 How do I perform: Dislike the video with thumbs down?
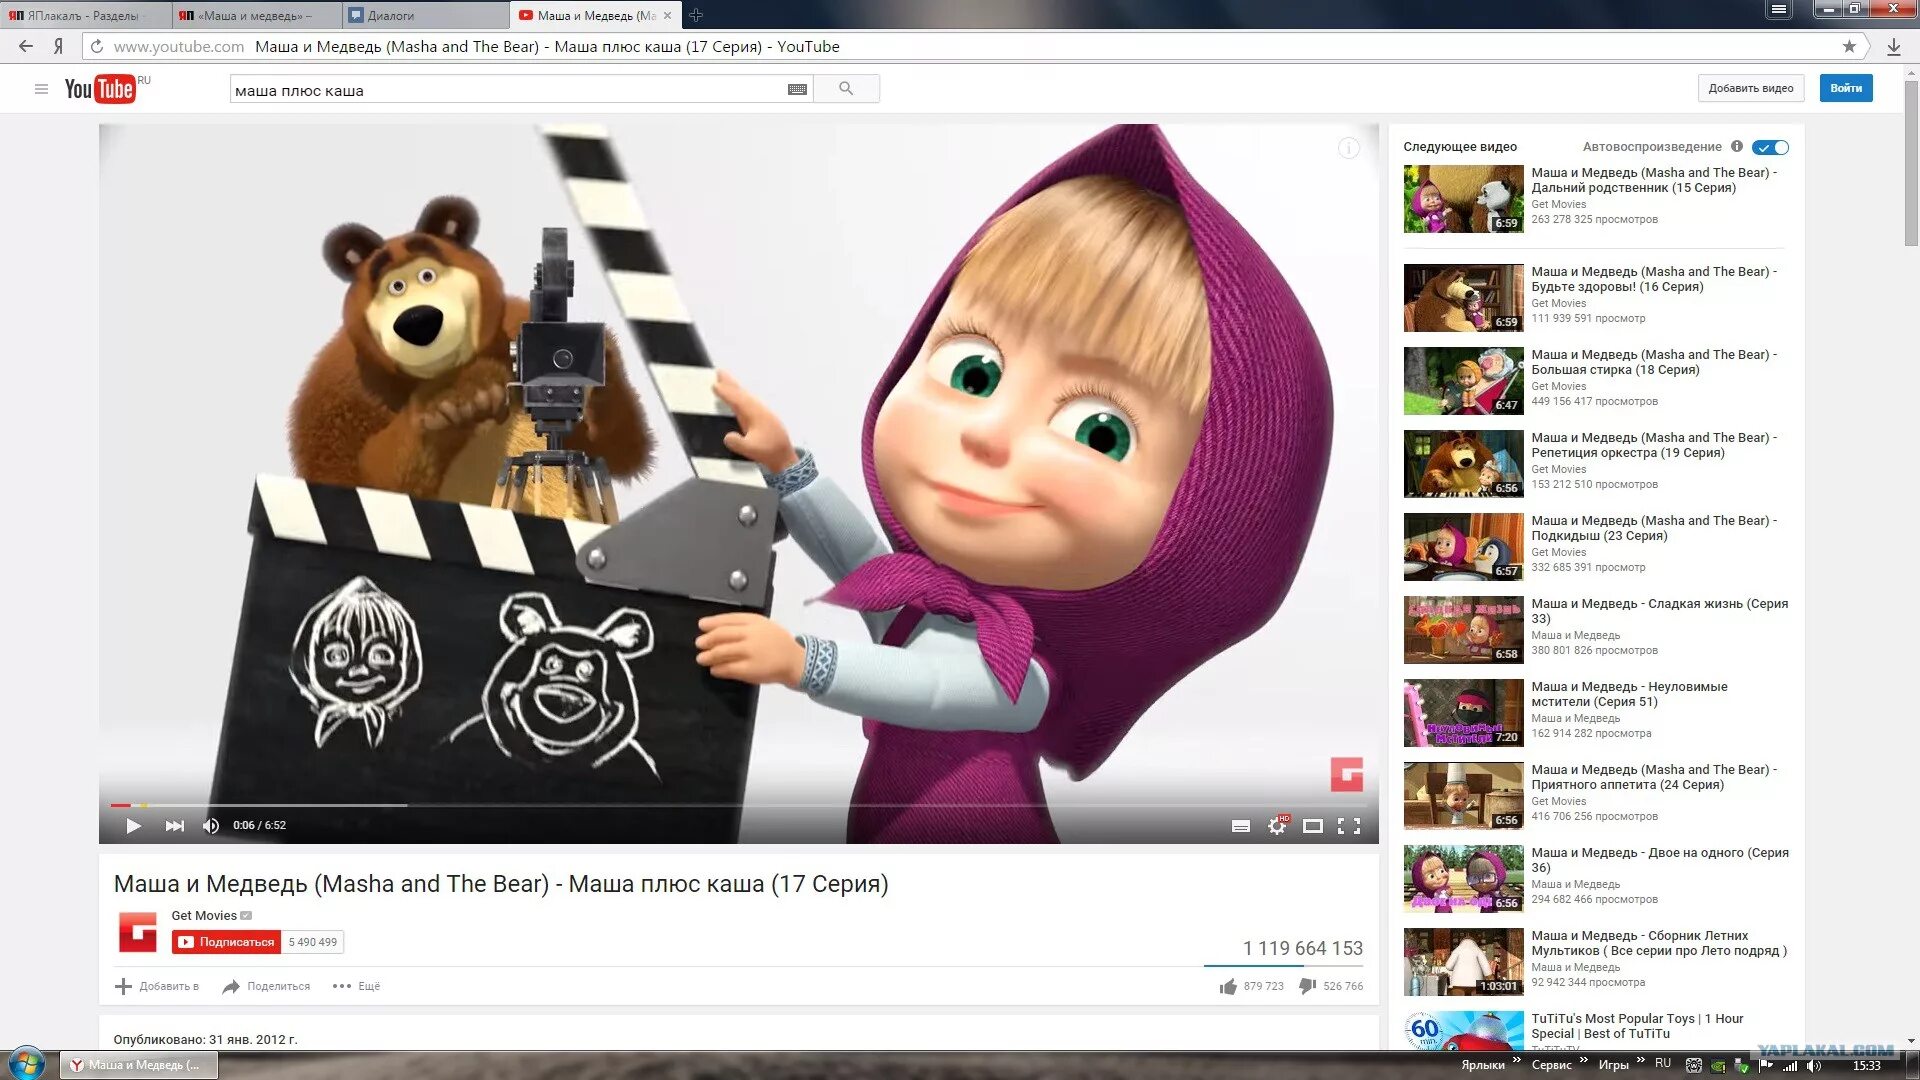tap(1307, 987)
